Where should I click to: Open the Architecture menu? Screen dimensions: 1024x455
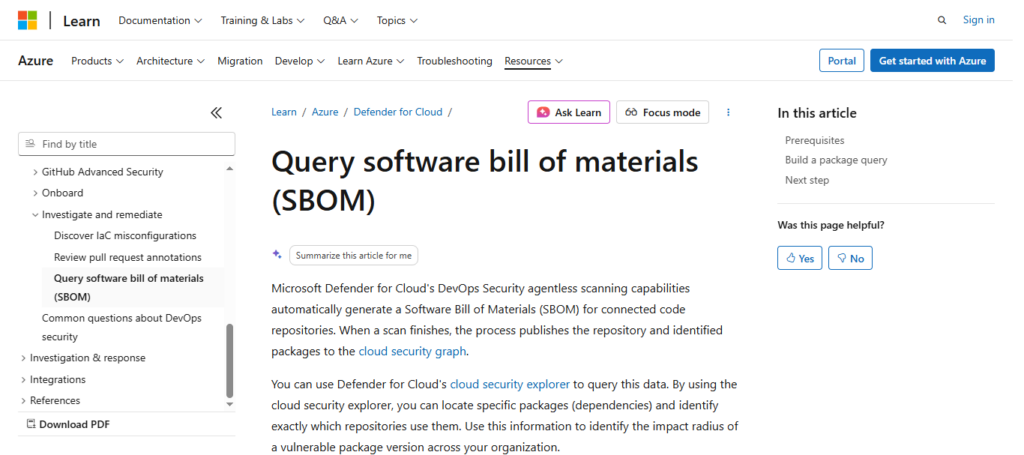click(x=170, y=61)
